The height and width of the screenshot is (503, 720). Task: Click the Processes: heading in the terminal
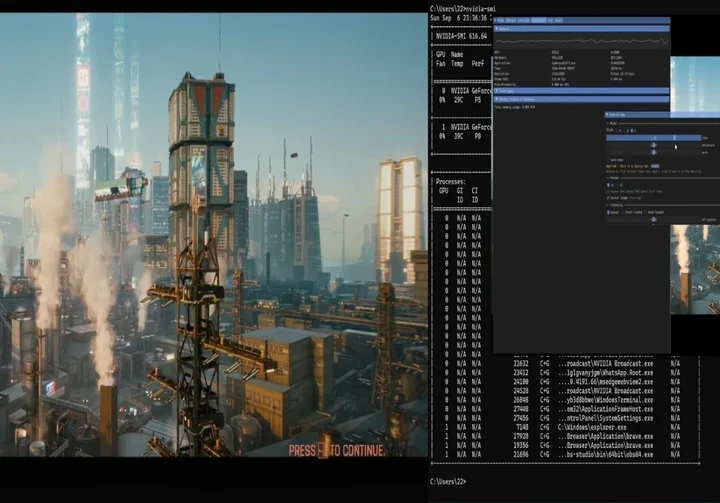(450, 181)
